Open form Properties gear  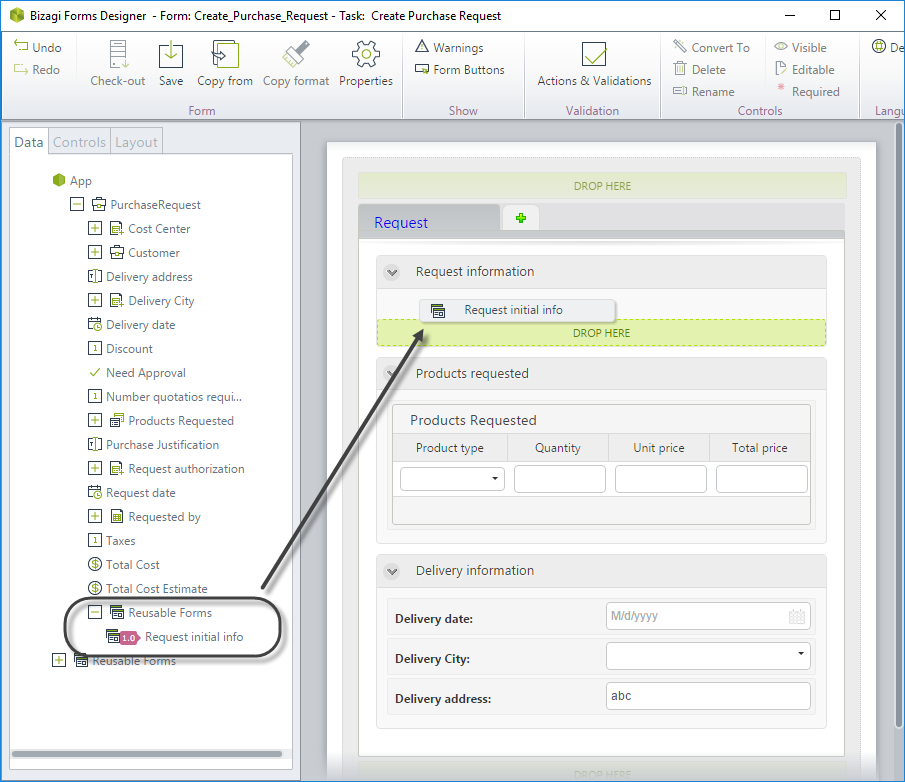click(366, 56)
